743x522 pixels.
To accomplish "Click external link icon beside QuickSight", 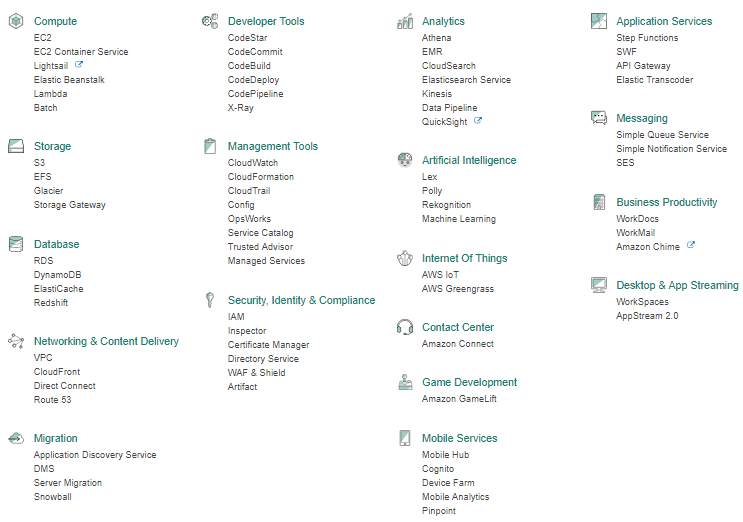I will tap(478, 120).
